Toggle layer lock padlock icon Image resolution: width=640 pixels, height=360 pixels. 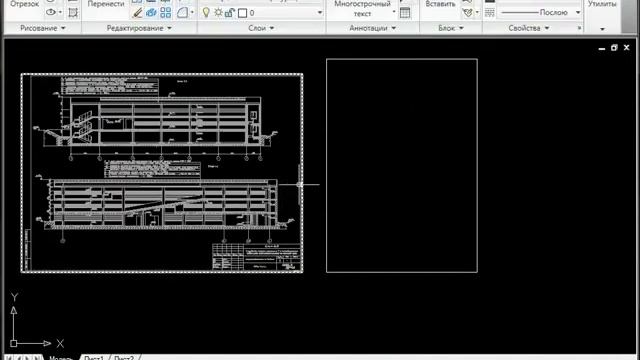point(229,13)
